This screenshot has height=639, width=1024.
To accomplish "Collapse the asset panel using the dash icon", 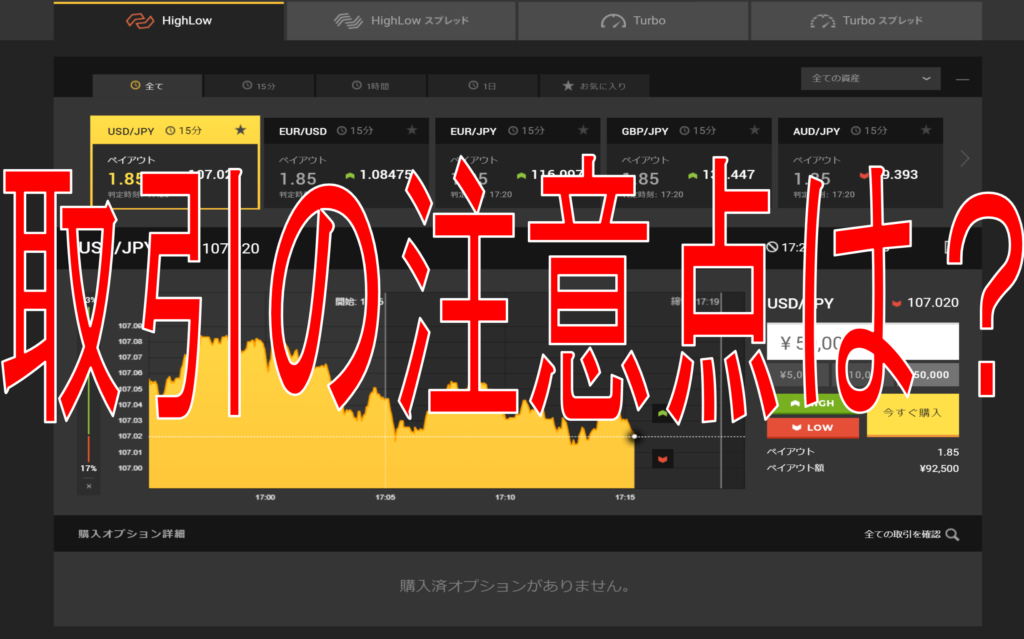I will pos(962,79).
